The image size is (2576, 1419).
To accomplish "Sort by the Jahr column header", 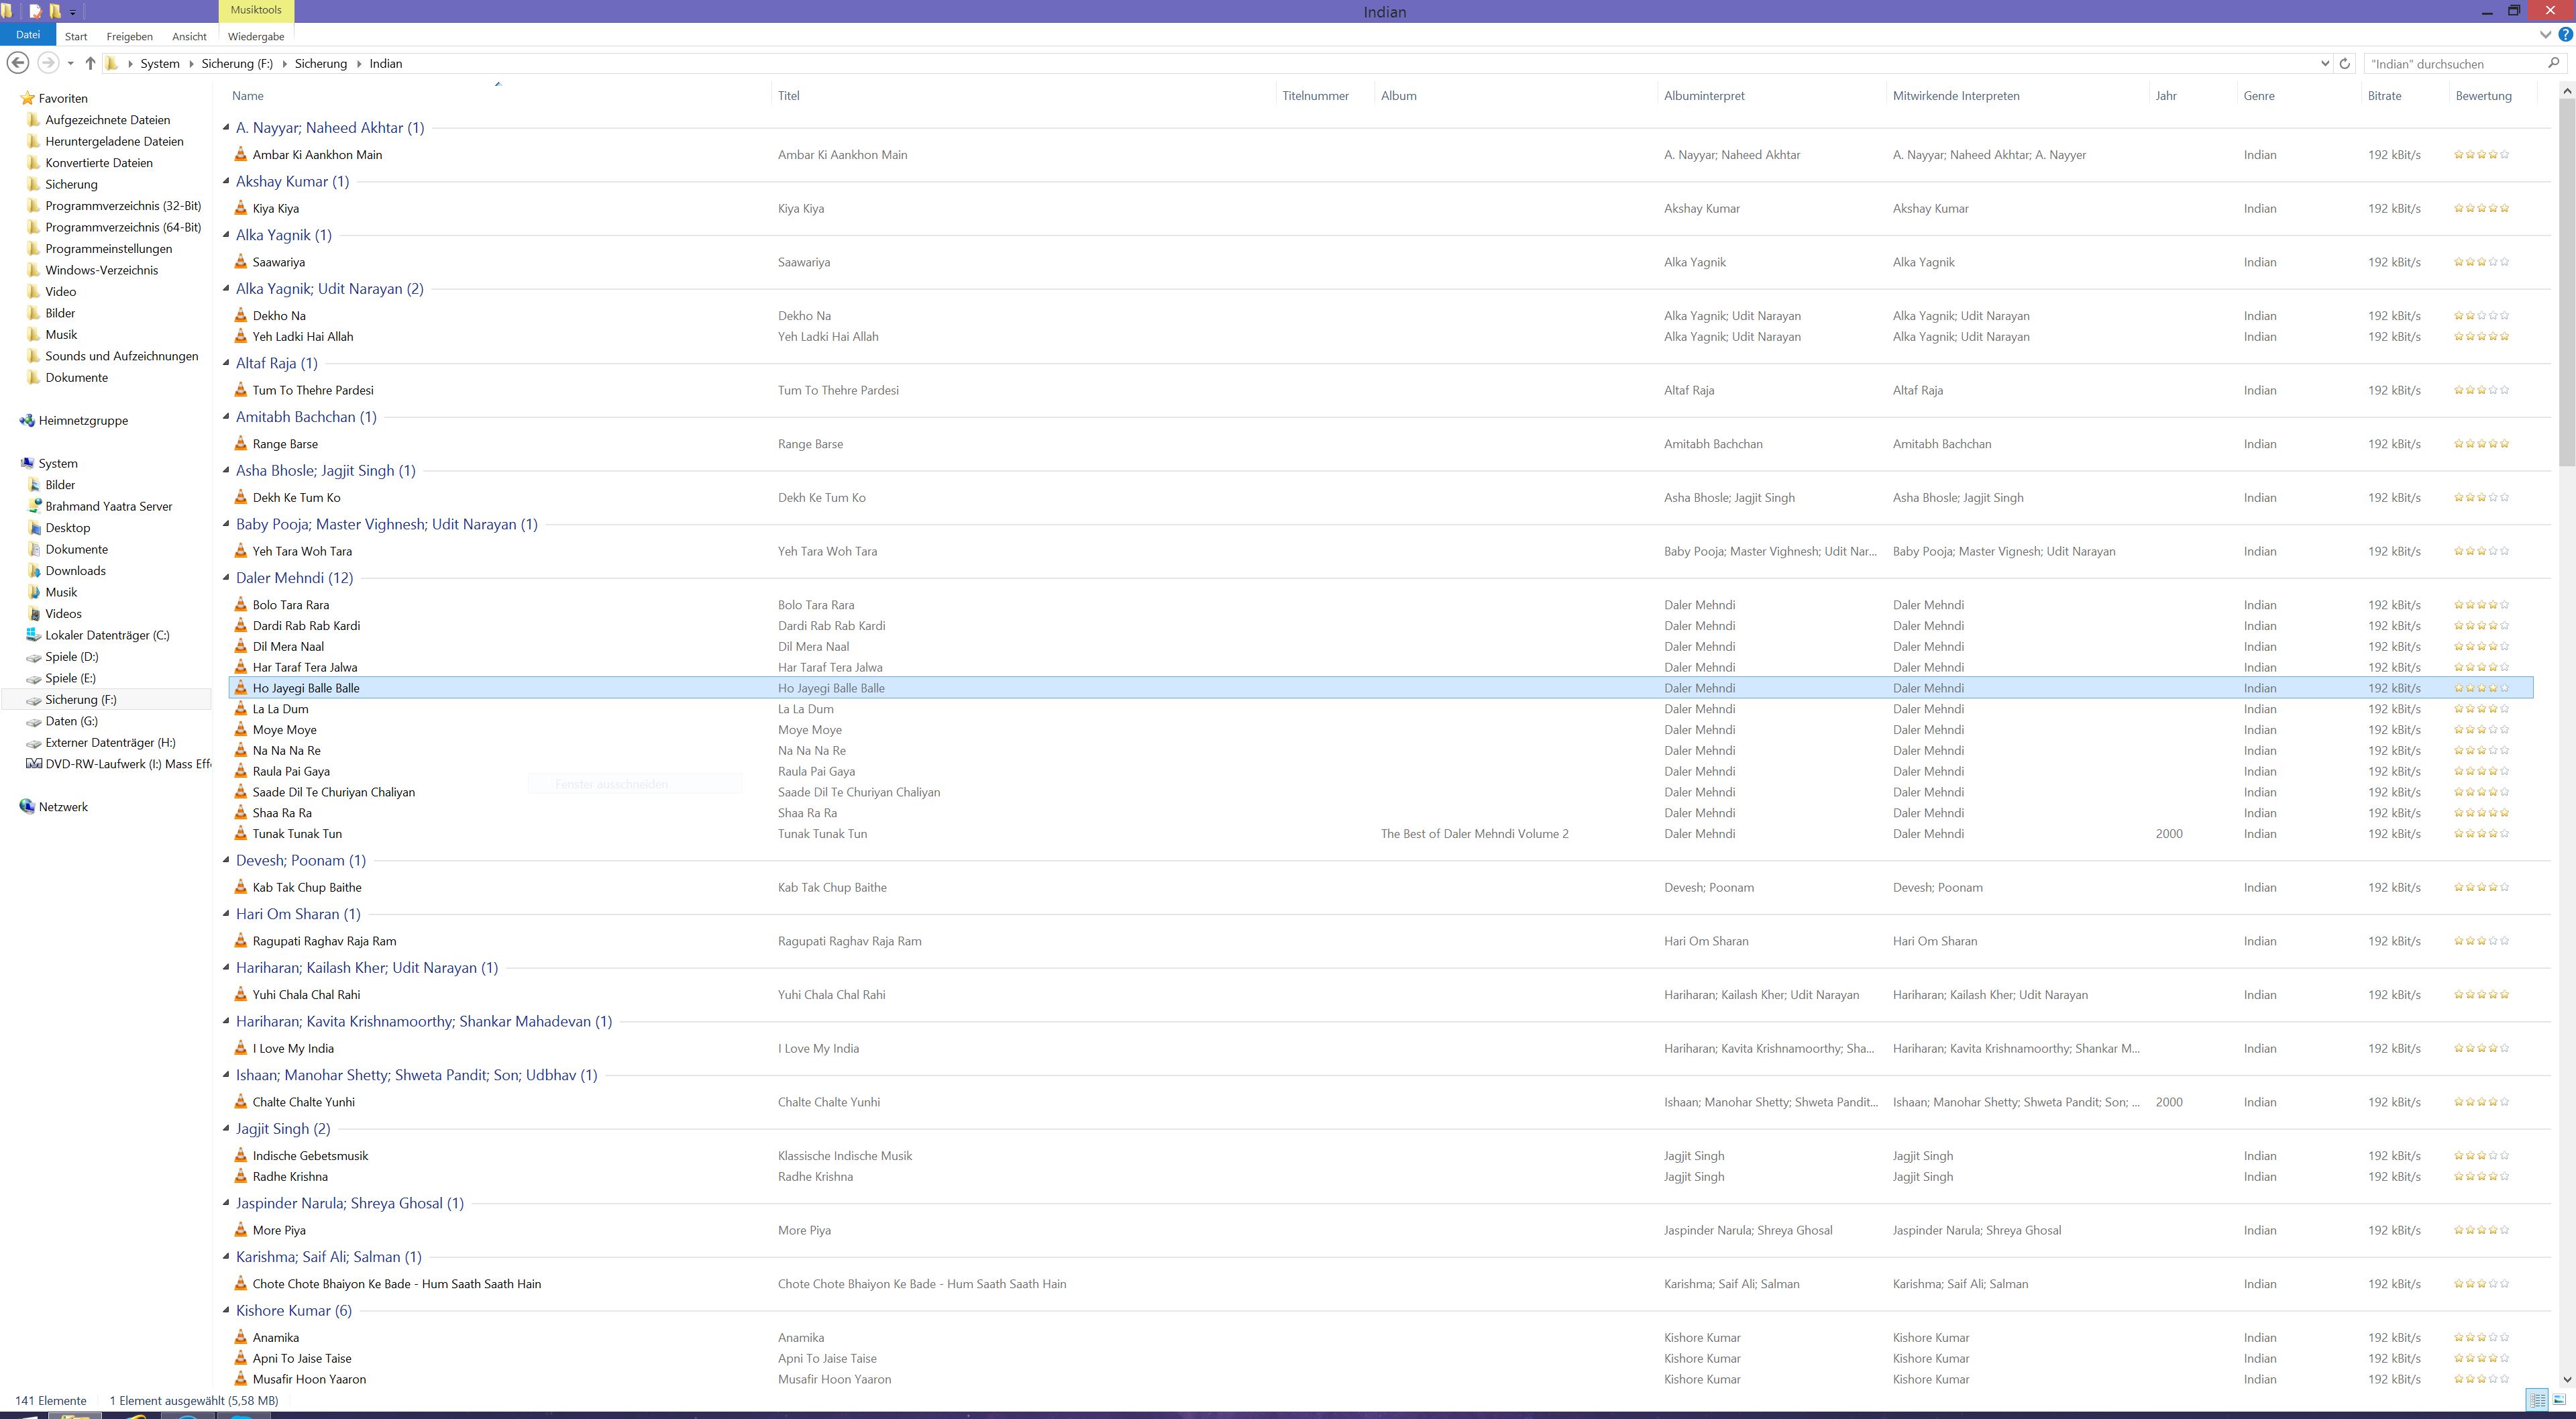I will pyautogui.click(x=2166, y=96).
